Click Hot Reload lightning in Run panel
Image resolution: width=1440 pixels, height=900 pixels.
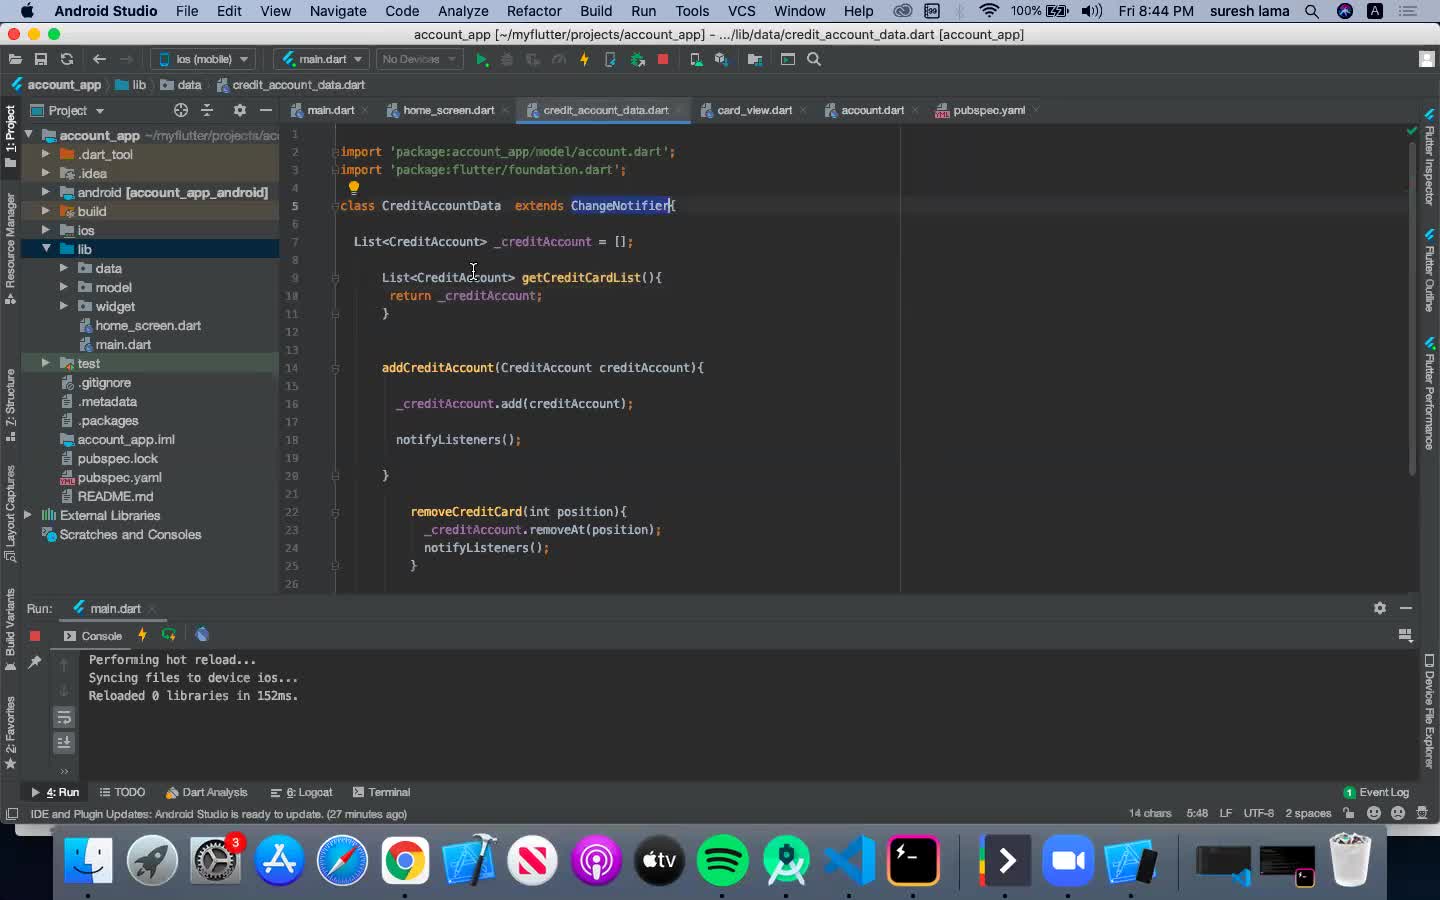[x=142, y=635]
